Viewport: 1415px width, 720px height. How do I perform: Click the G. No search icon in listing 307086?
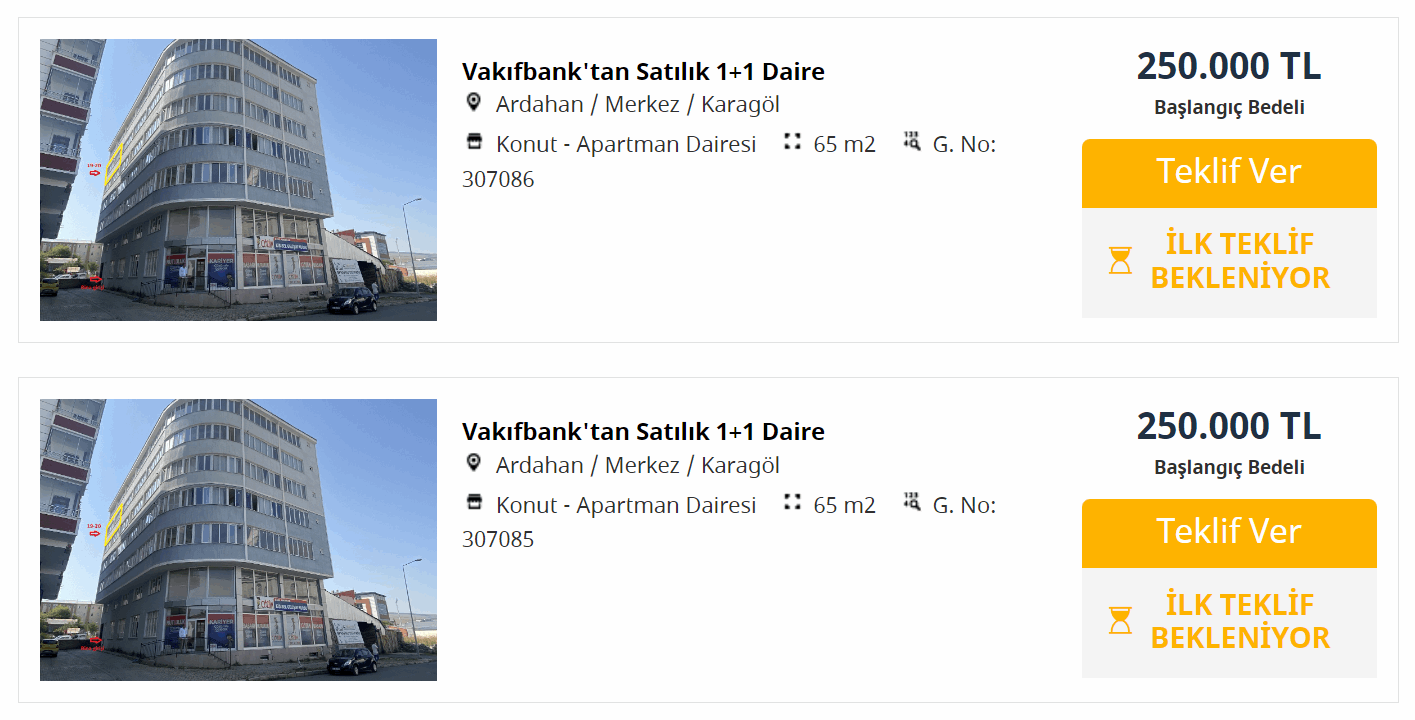click(912, 141)
